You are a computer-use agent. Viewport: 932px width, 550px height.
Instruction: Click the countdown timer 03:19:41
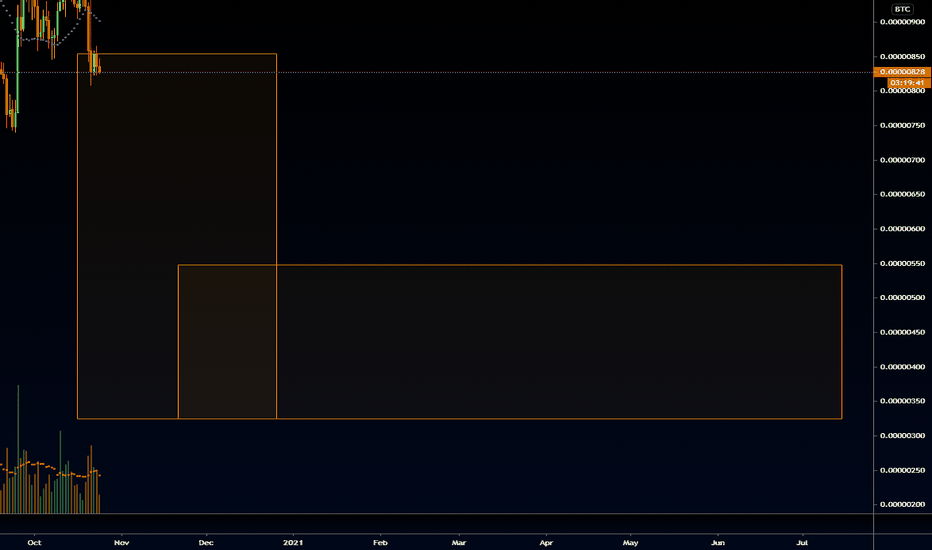coord(908,83)
